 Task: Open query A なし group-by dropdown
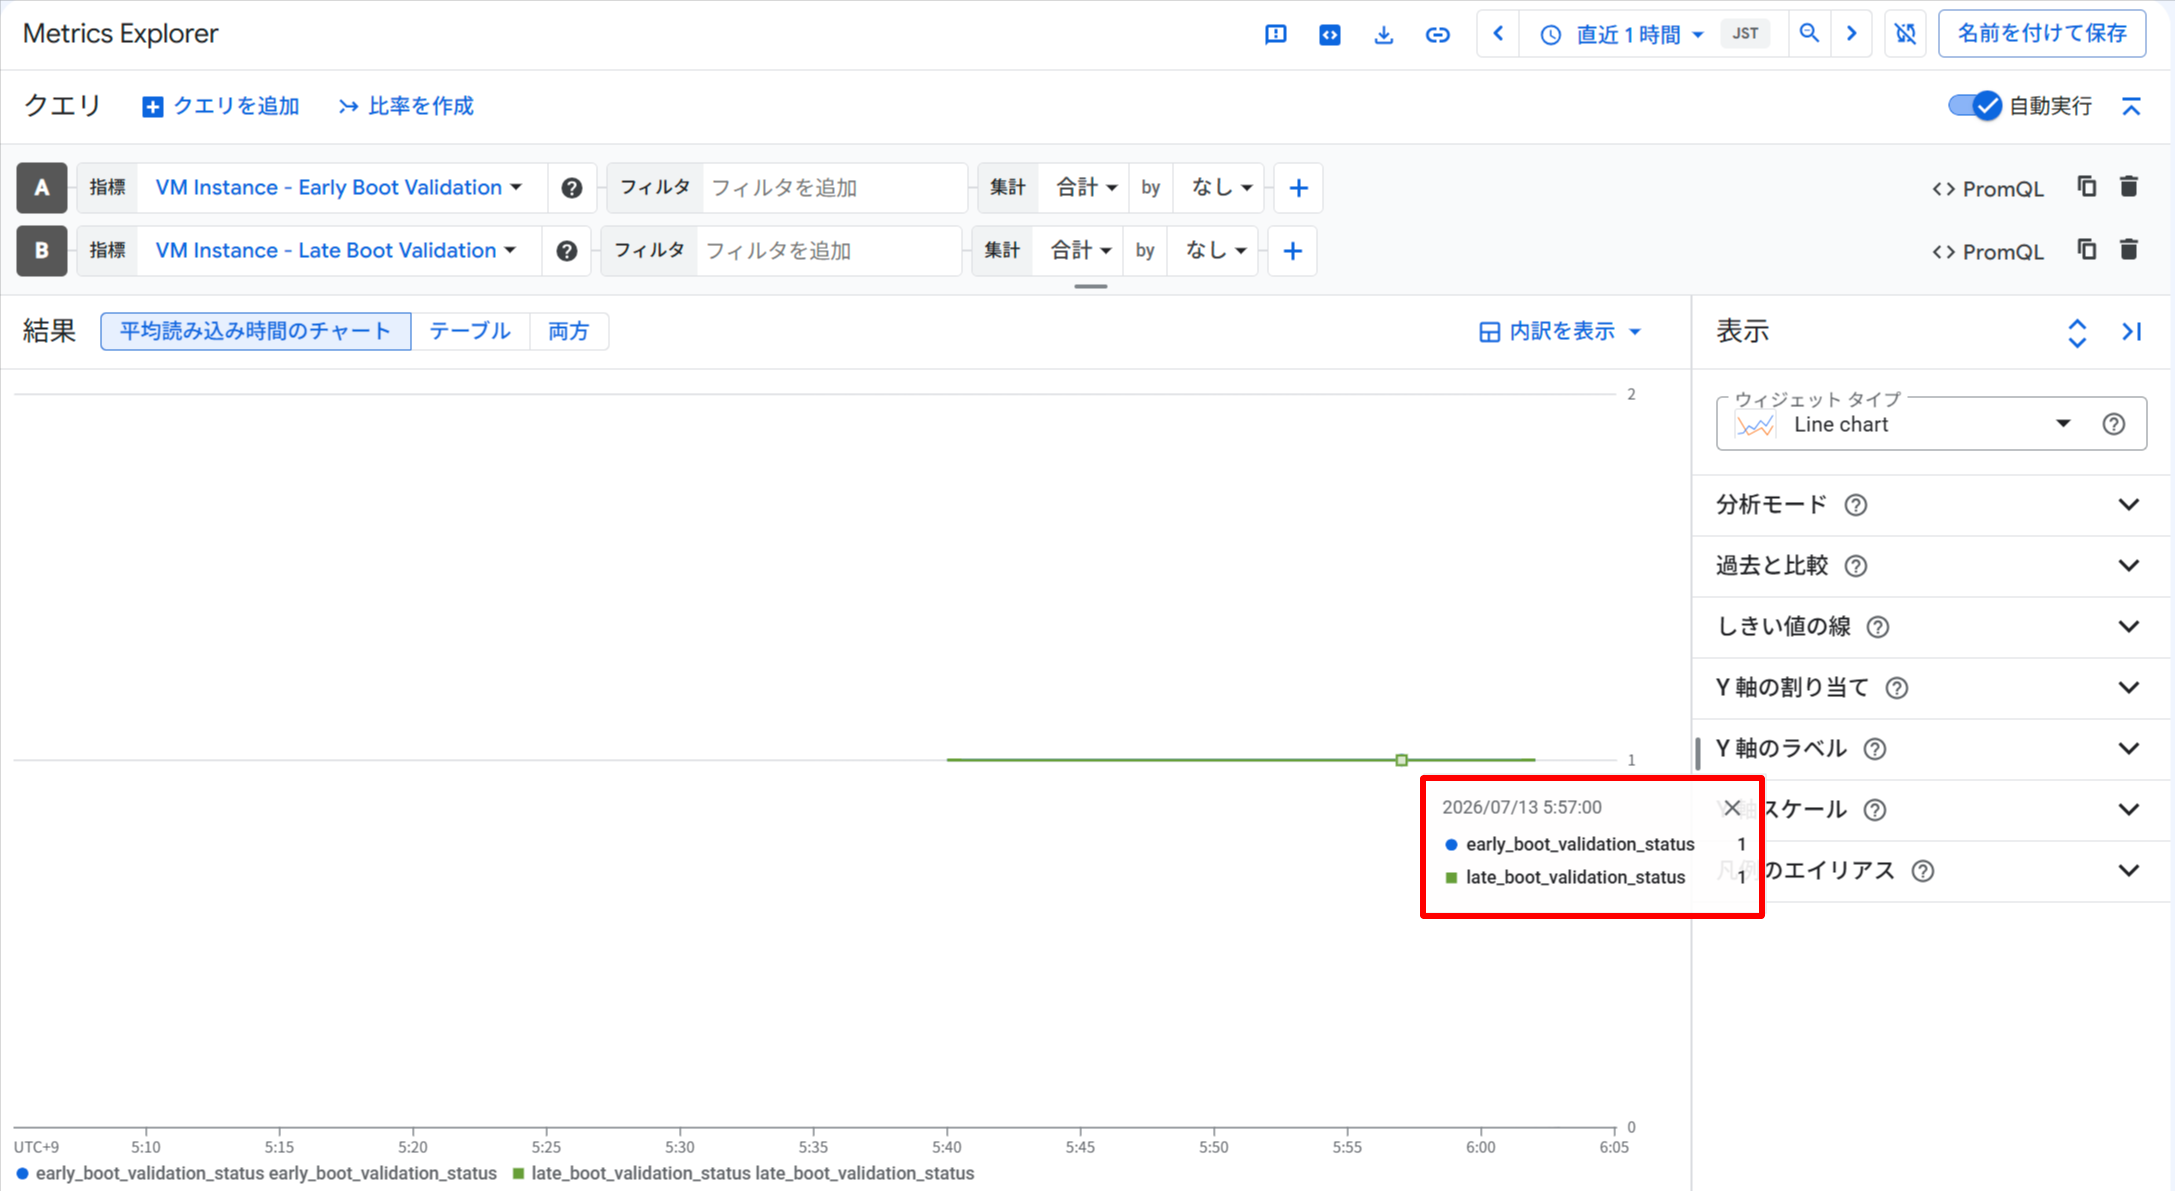(x=1221, y=188)
